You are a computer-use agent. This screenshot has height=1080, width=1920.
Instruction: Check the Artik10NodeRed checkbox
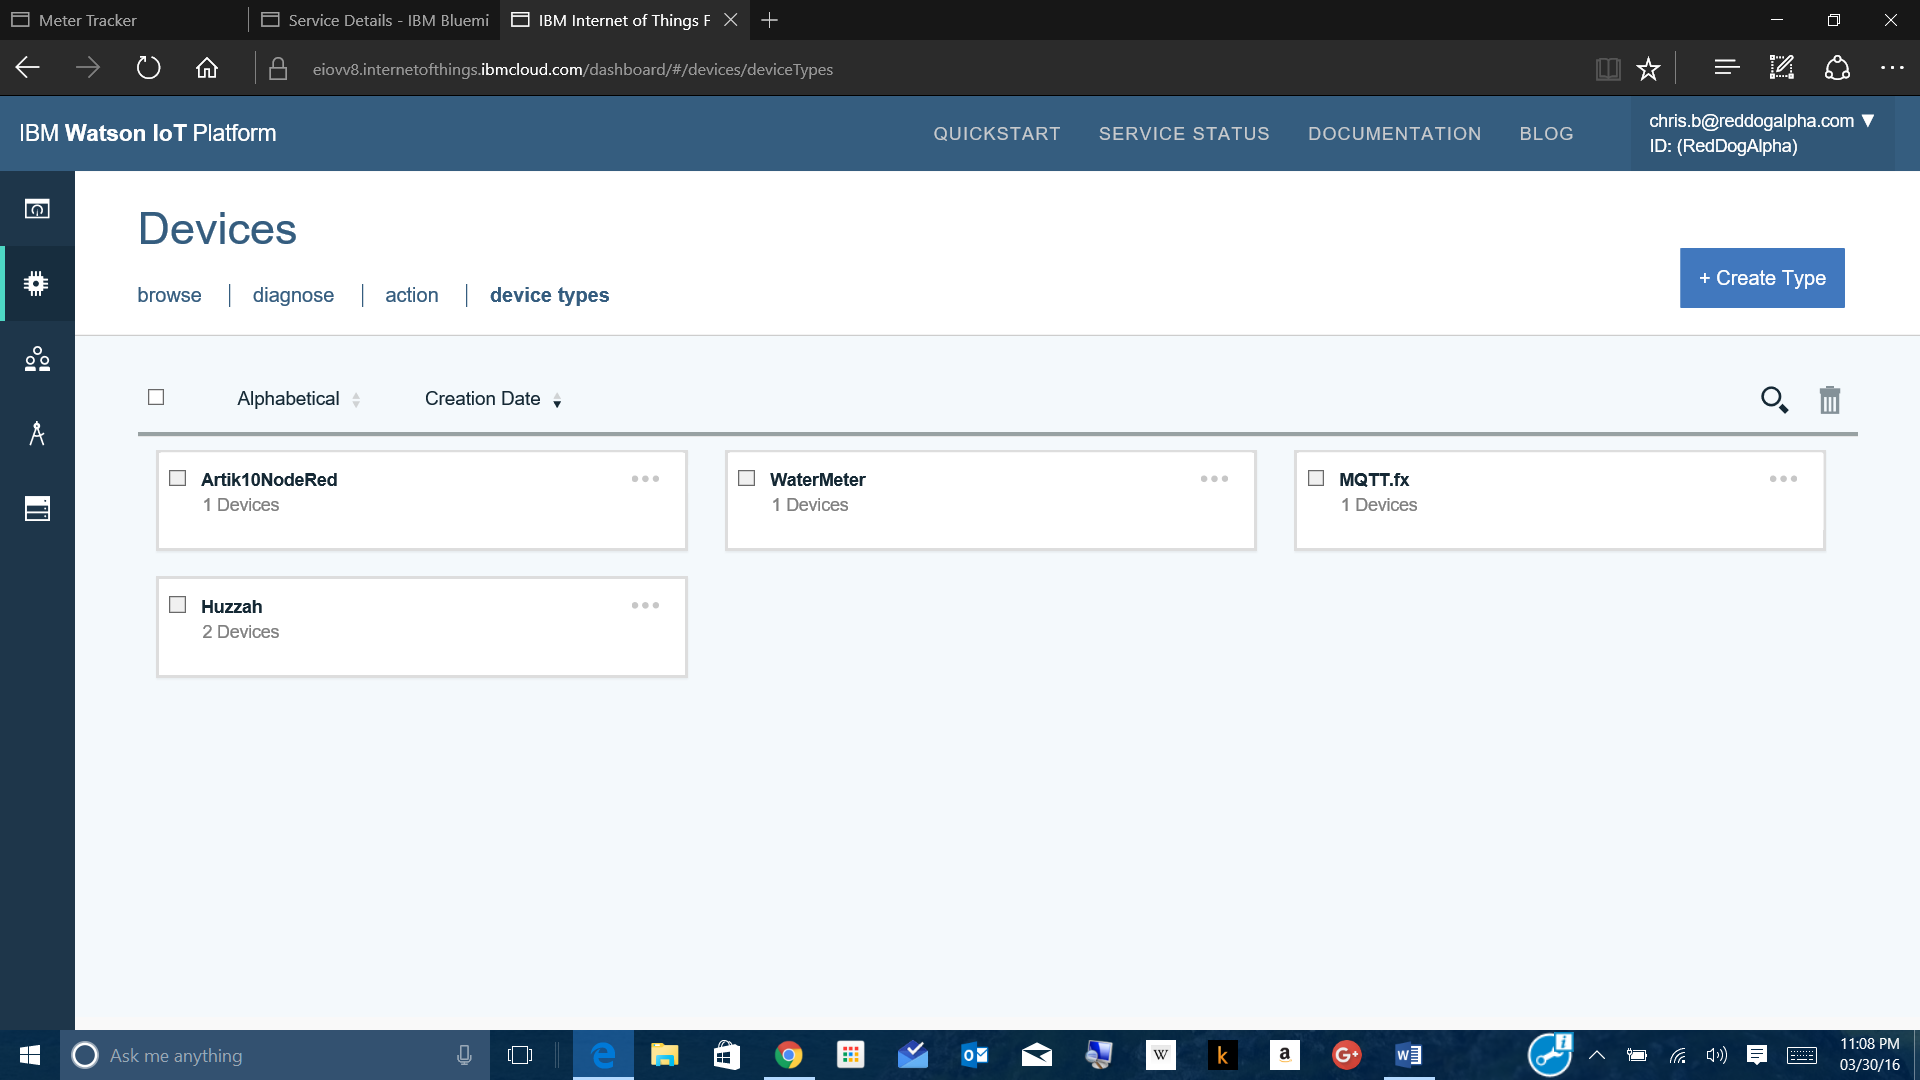coord(178,478)
